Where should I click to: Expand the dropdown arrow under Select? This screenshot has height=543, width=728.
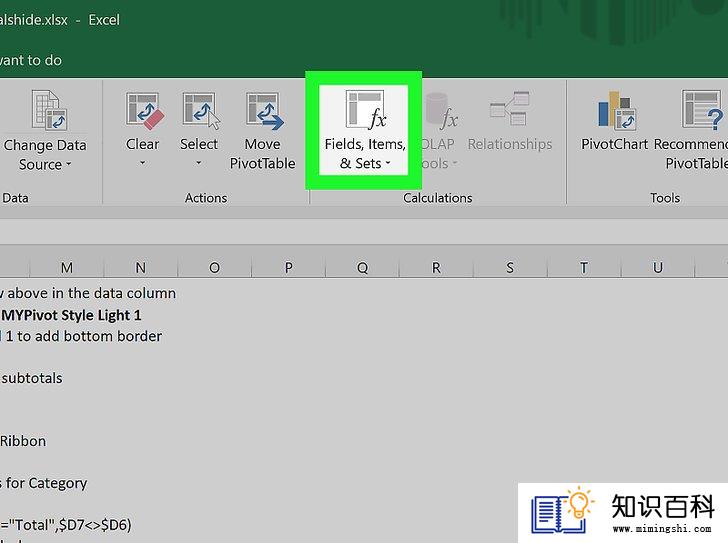point(199,163)
